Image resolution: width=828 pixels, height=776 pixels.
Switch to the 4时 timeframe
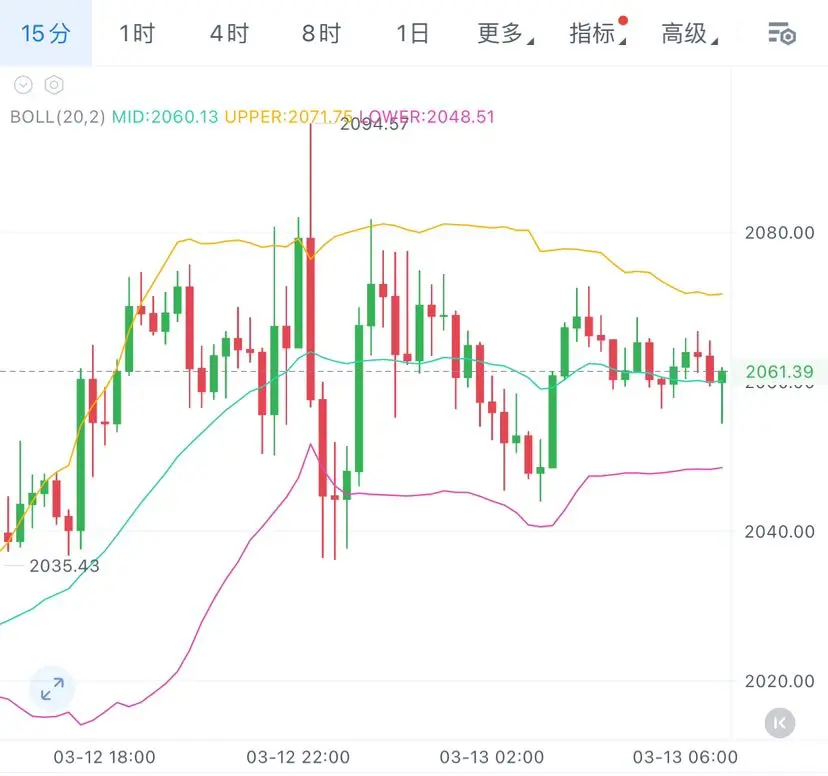pyautogui.click(x=229, y=34)
